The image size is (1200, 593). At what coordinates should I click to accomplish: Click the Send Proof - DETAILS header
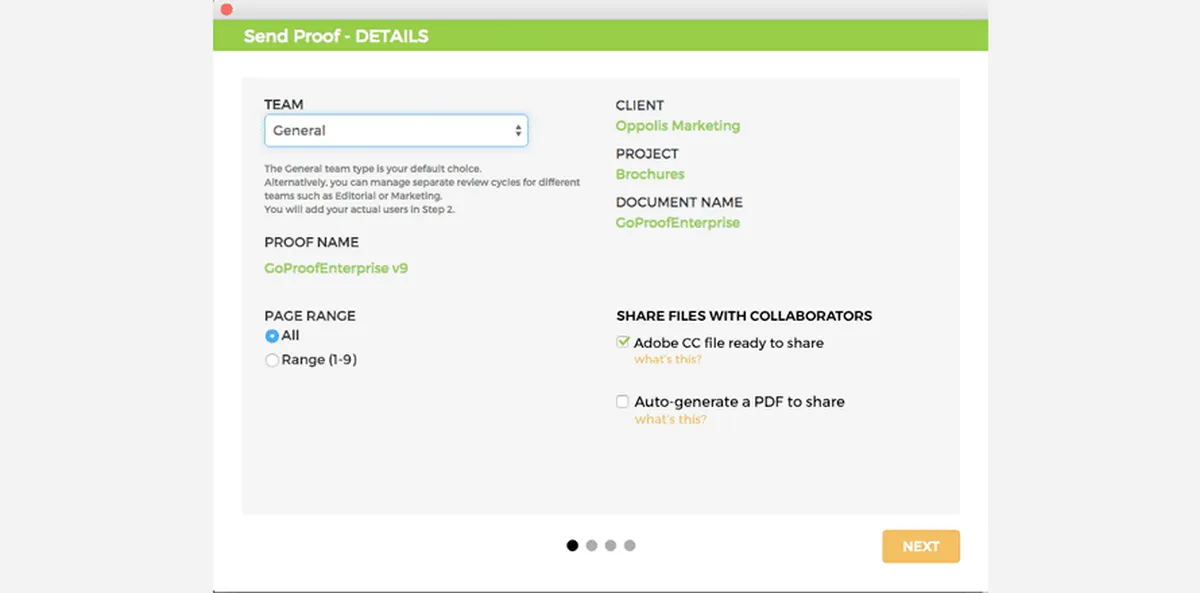click(336, 36)
